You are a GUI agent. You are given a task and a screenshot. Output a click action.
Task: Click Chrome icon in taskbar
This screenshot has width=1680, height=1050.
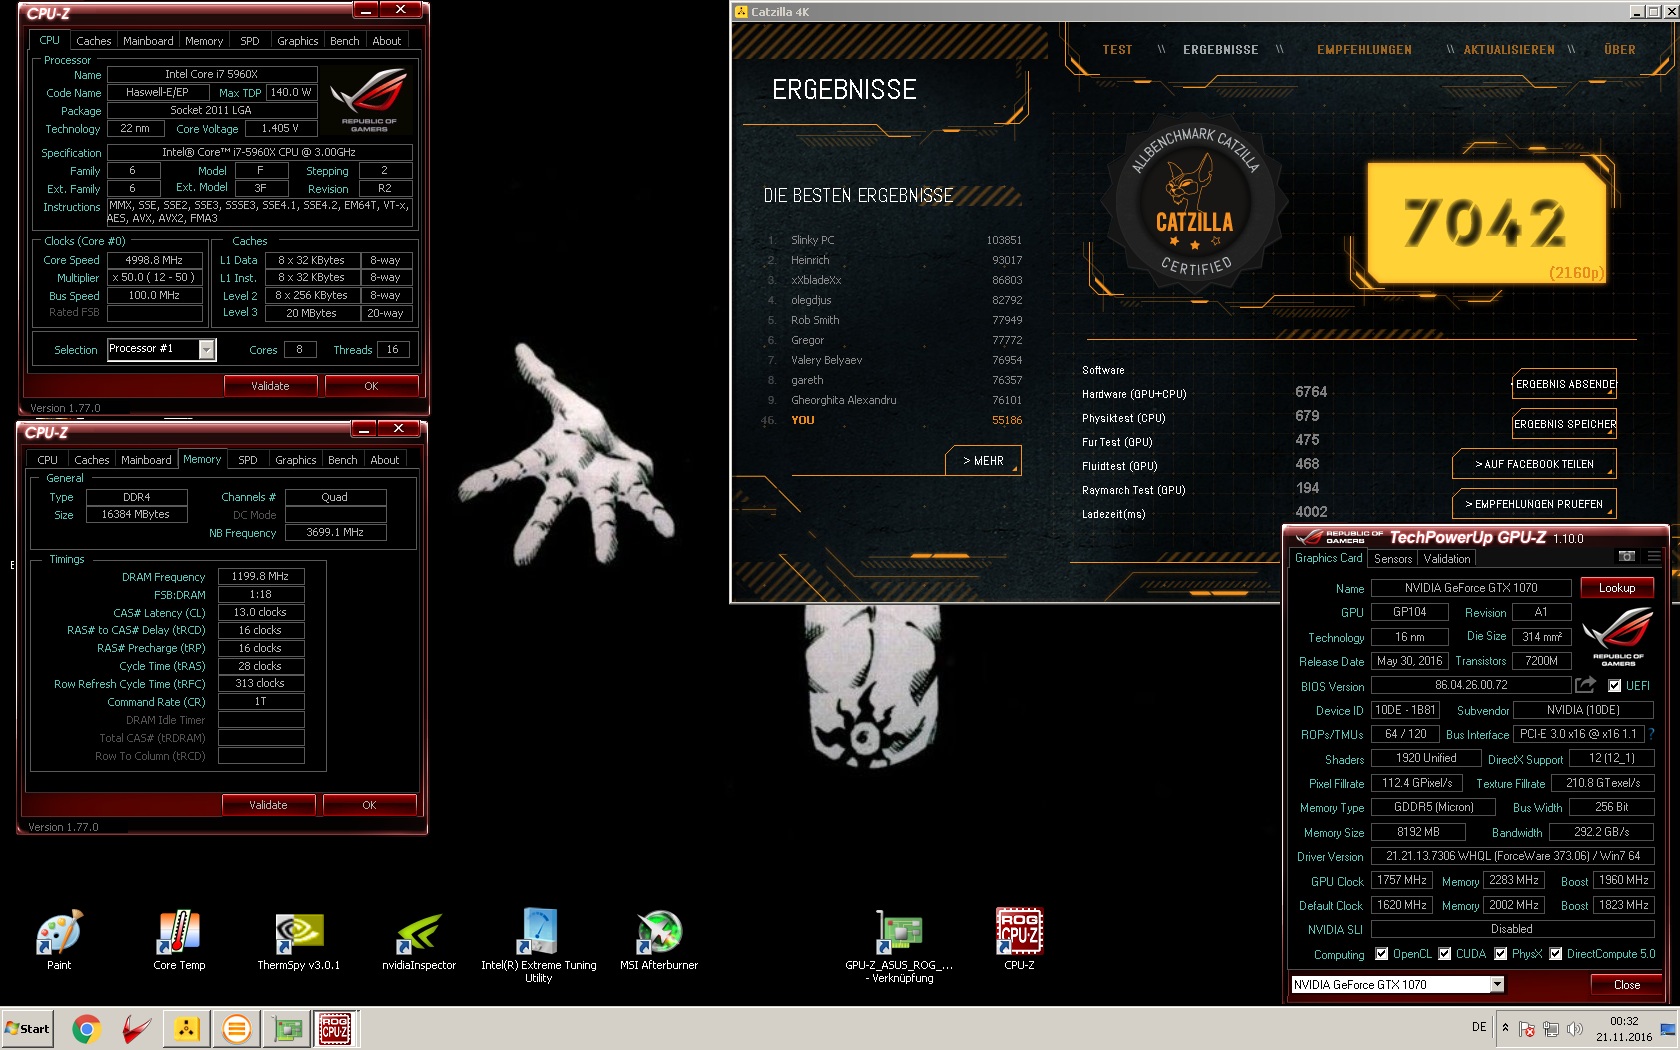[x=87, y=1029]
